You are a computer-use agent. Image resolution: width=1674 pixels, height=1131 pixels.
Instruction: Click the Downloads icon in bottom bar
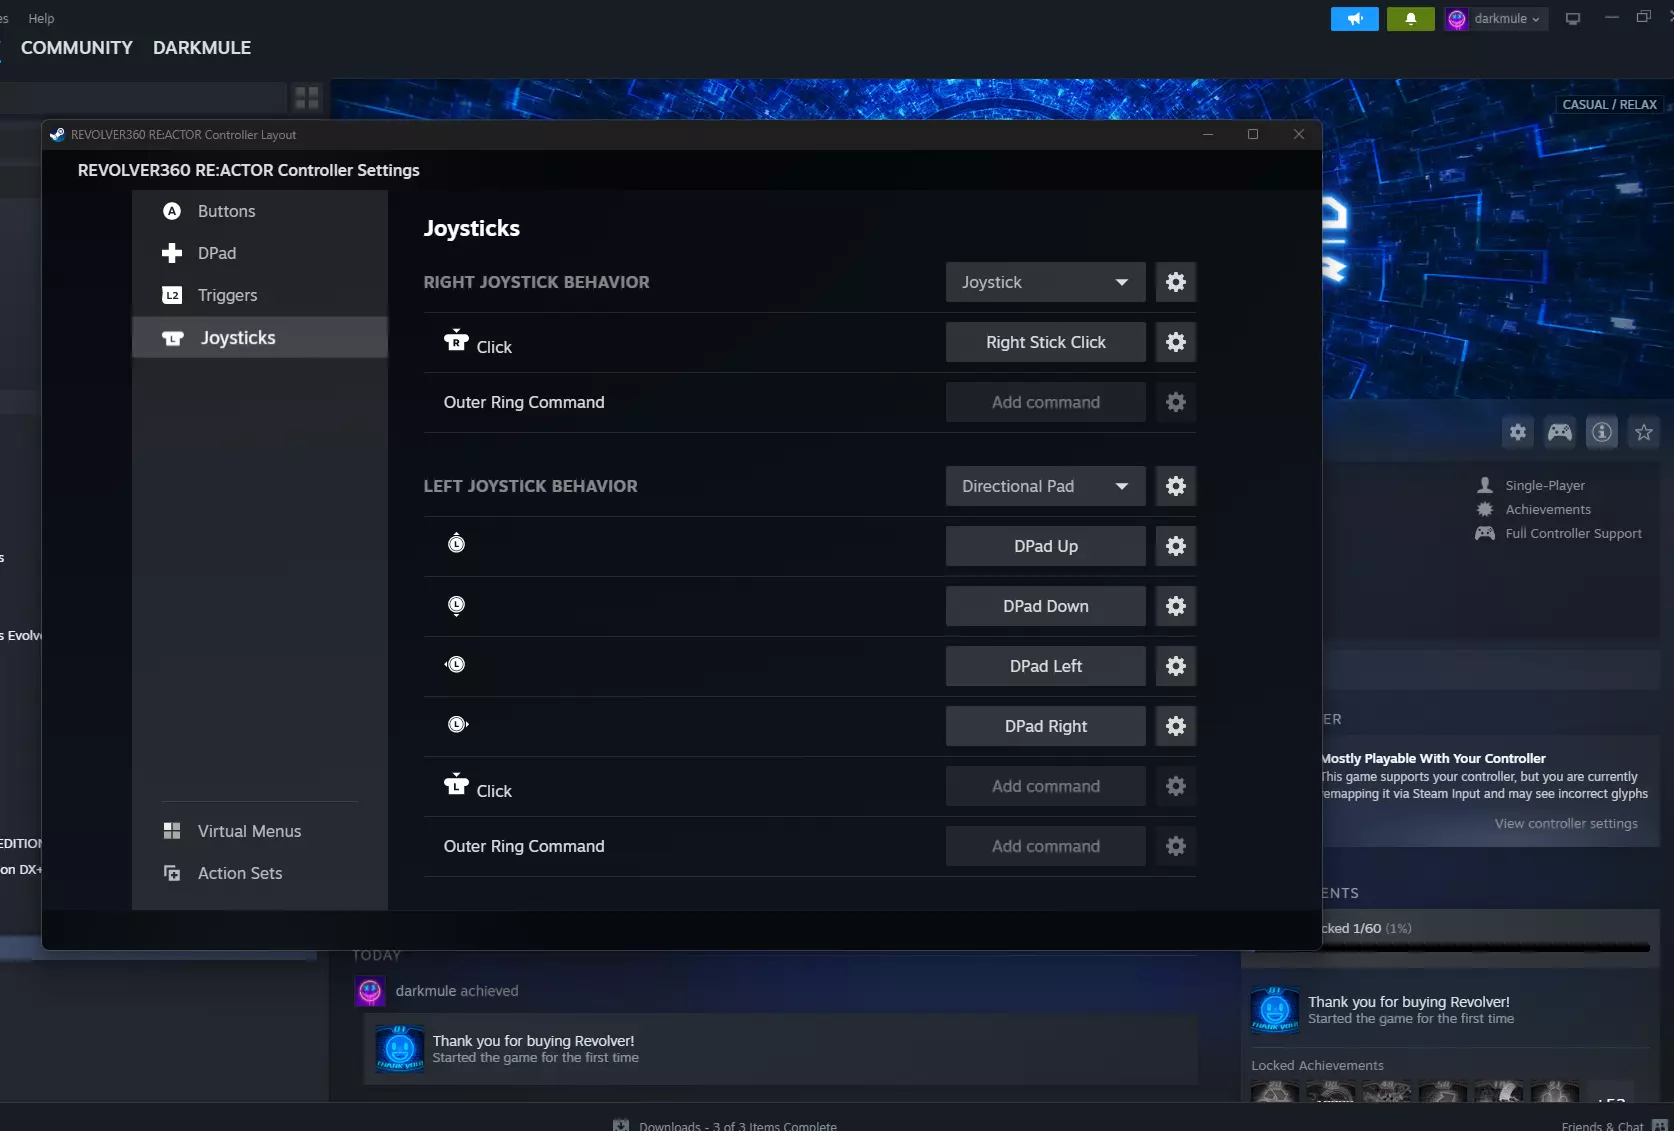621,1125
